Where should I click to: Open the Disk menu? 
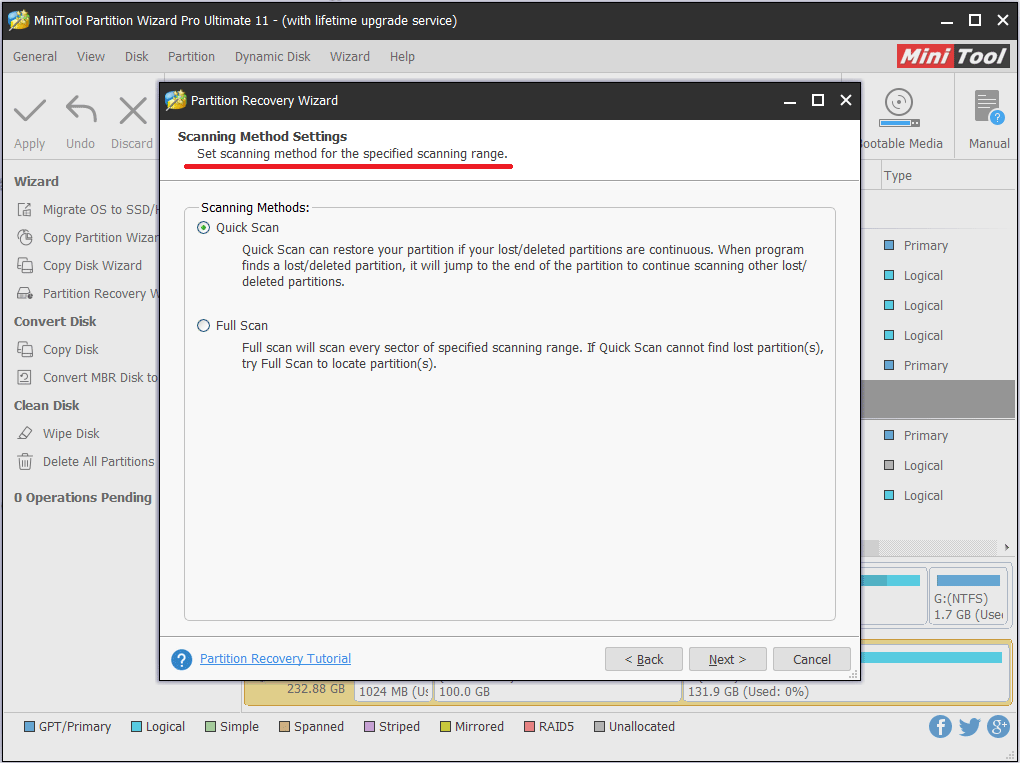137,57
